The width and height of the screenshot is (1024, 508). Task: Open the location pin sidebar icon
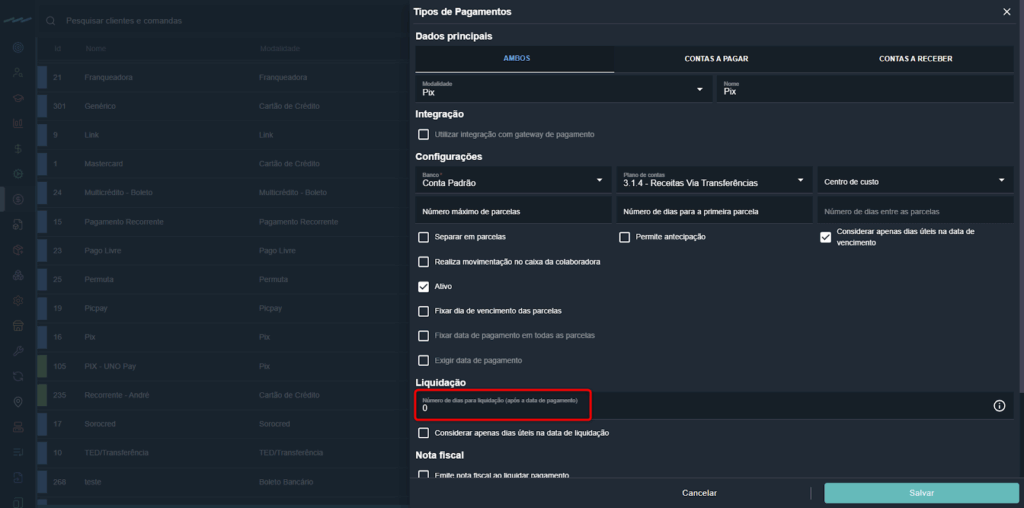click(18, 402)
